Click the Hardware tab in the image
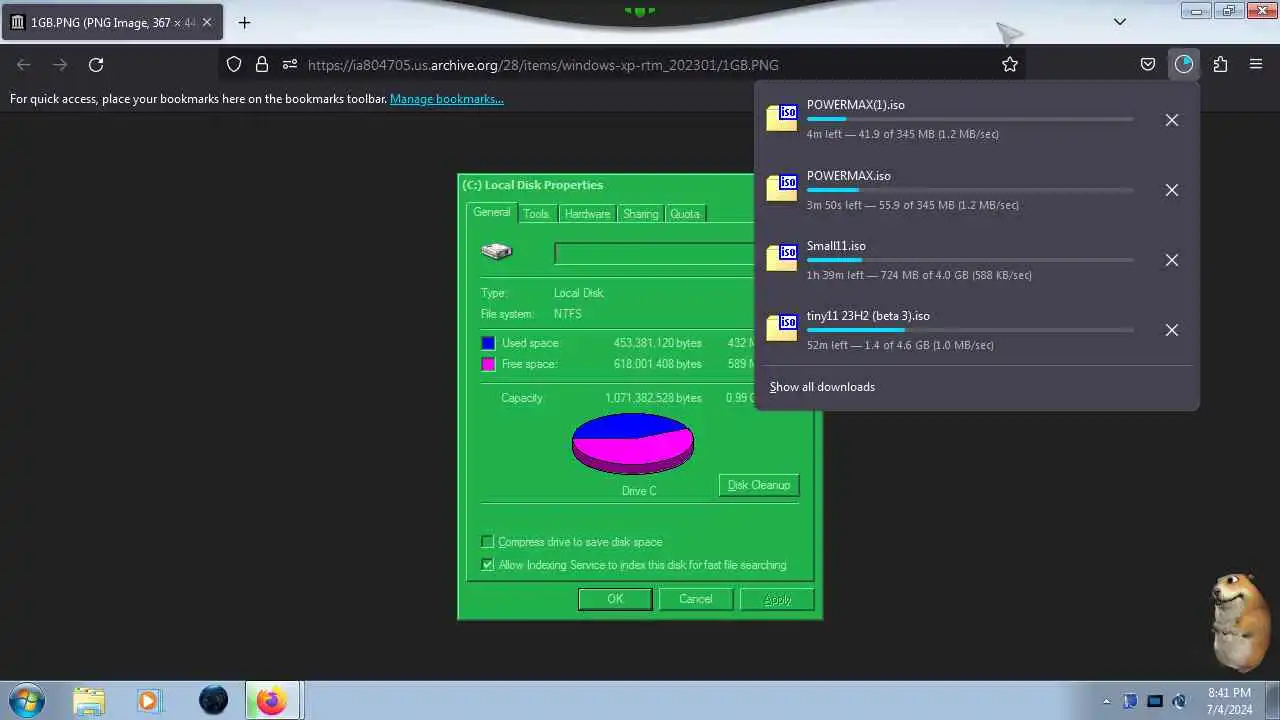1280x720 pixels. click(587, 214)
